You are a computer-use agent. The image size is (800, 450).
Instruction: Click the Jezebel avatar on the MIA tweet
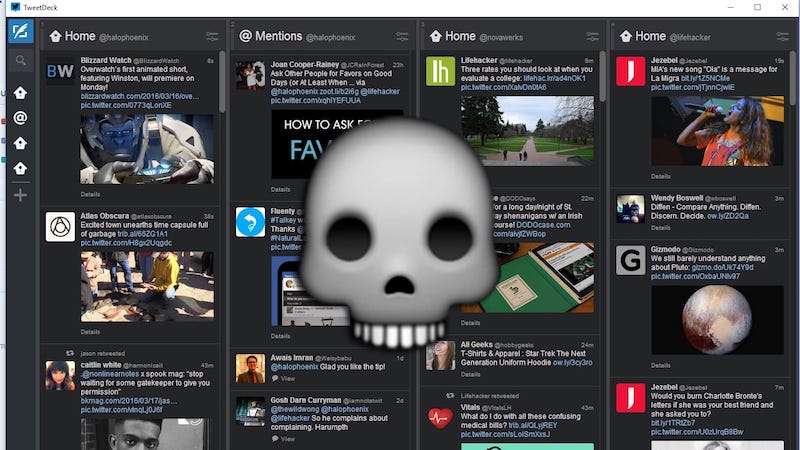pyautogui.click(x=631, y=71)
